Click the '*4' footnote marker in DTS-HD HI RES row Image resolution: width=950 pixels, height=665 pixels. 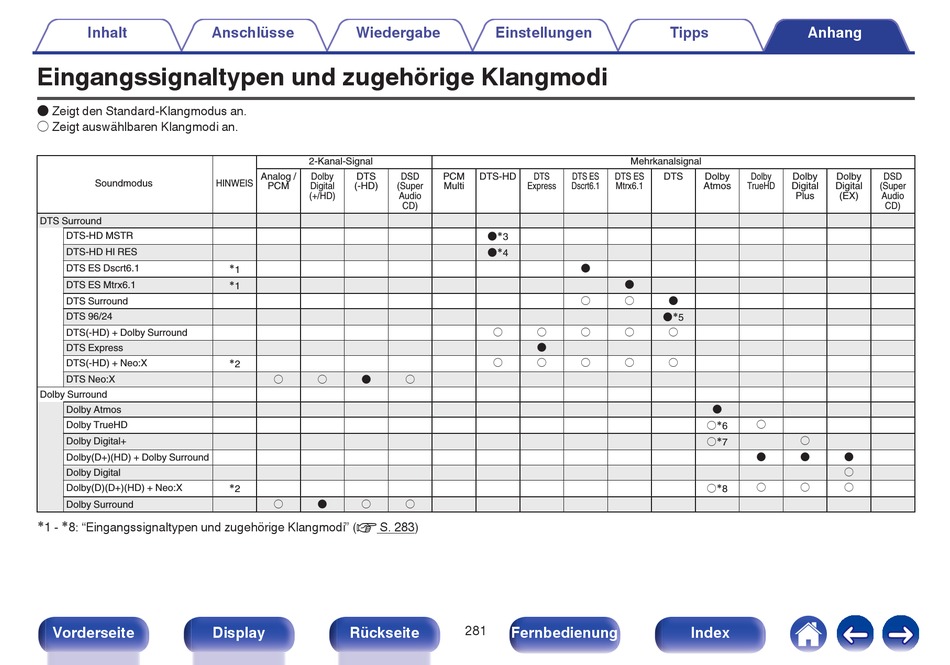(503, 253)
